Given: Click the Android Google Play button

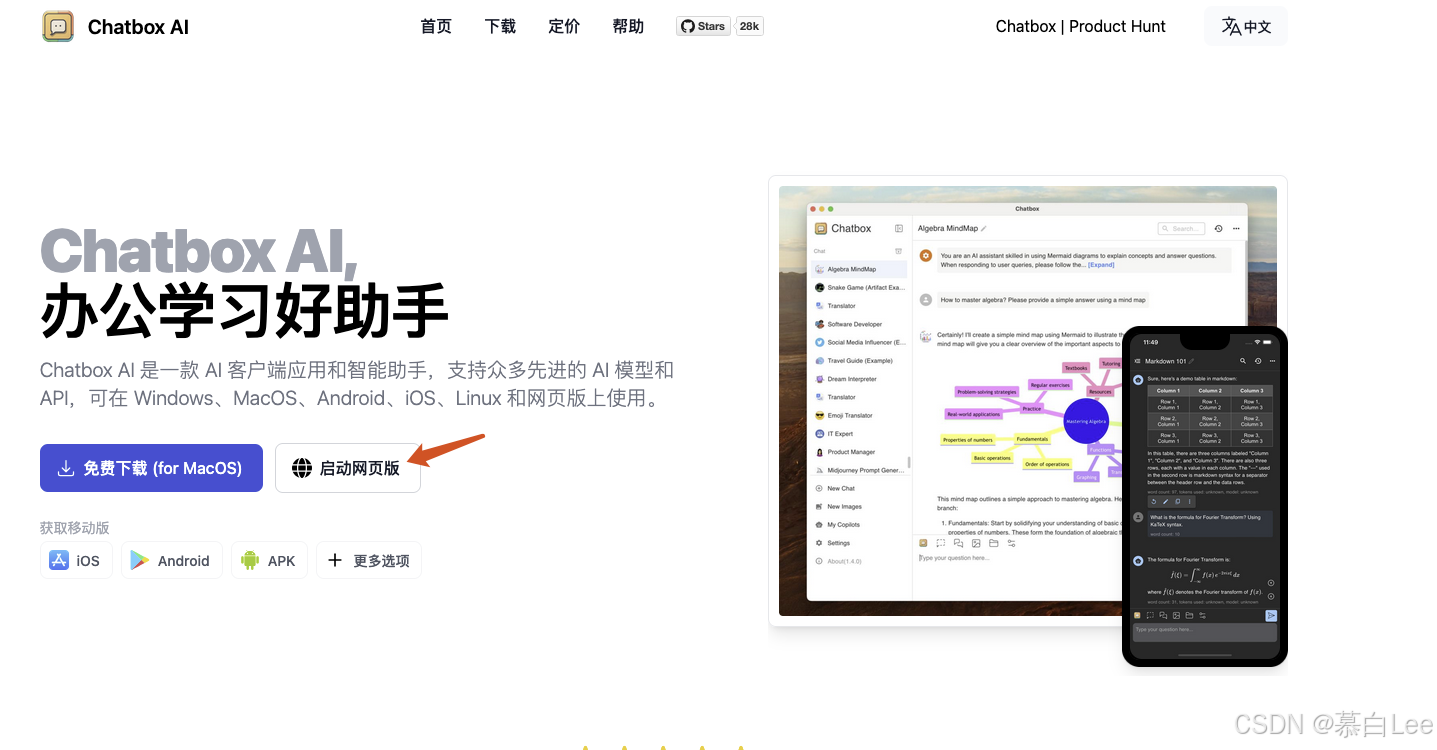Looking at the screenshot, I should coord(170,560).
